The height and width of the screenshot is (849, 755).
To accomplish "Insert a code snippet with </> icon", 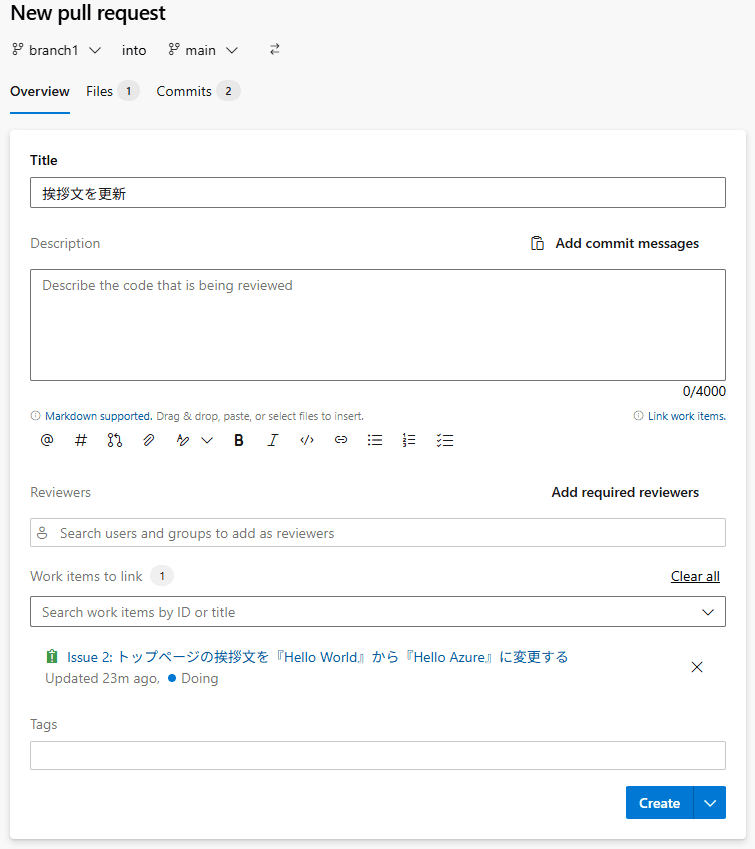I will click(307, 440).
